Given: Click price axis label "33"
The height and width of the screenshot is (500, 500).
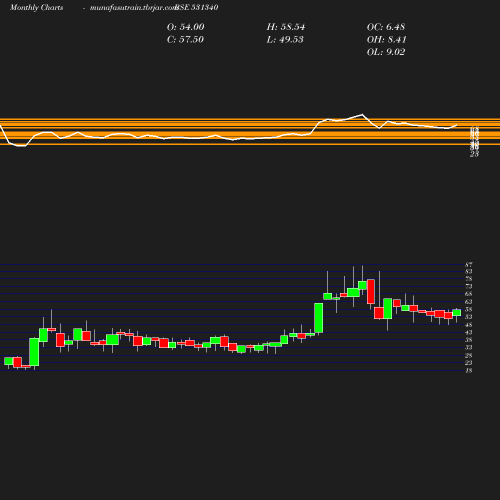Looking at the screenshot, I should pyautogui.click(x=469, y=347).
